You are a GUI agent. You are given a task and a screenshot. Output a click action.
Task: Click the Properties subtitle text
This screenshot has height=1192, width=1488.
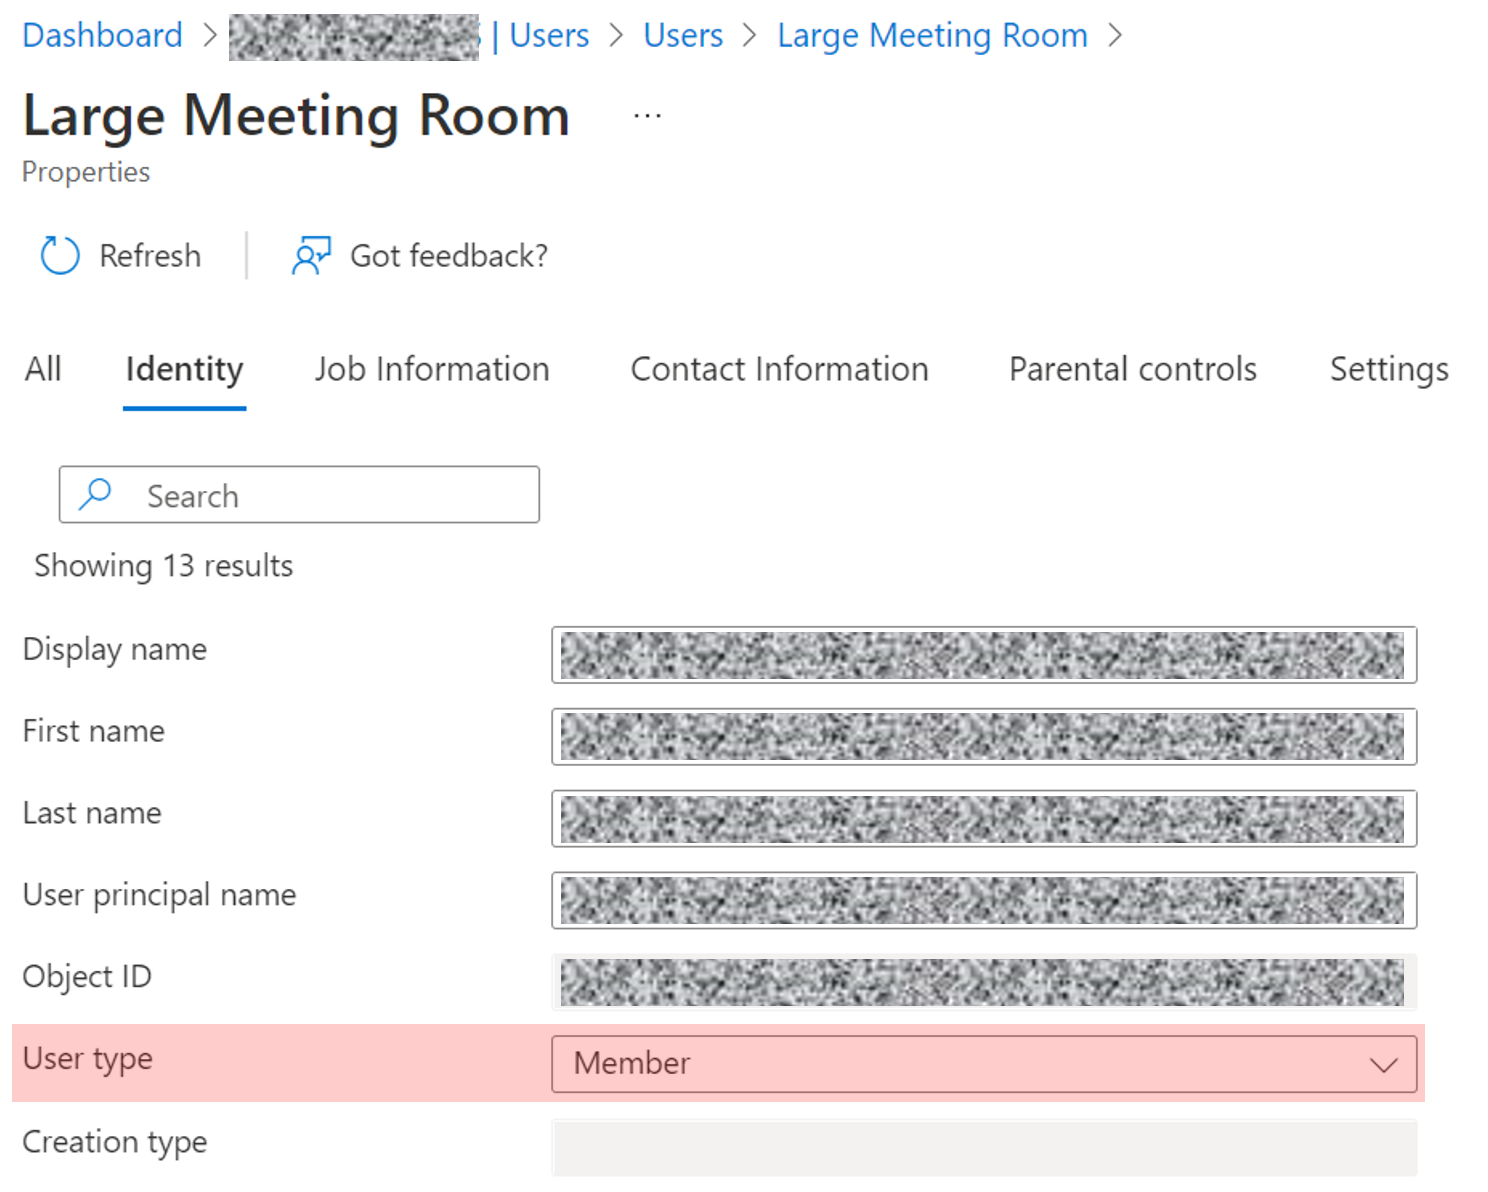(86, 172)
